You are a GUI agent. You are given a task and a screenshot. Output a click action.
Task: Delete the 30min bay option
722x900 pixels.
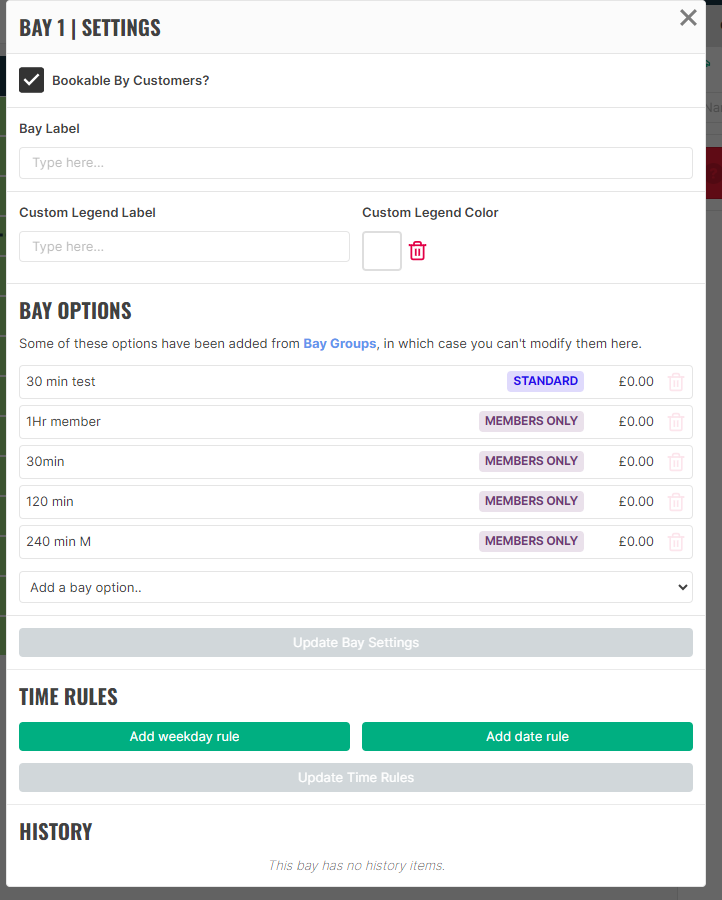tap(676, 462)
